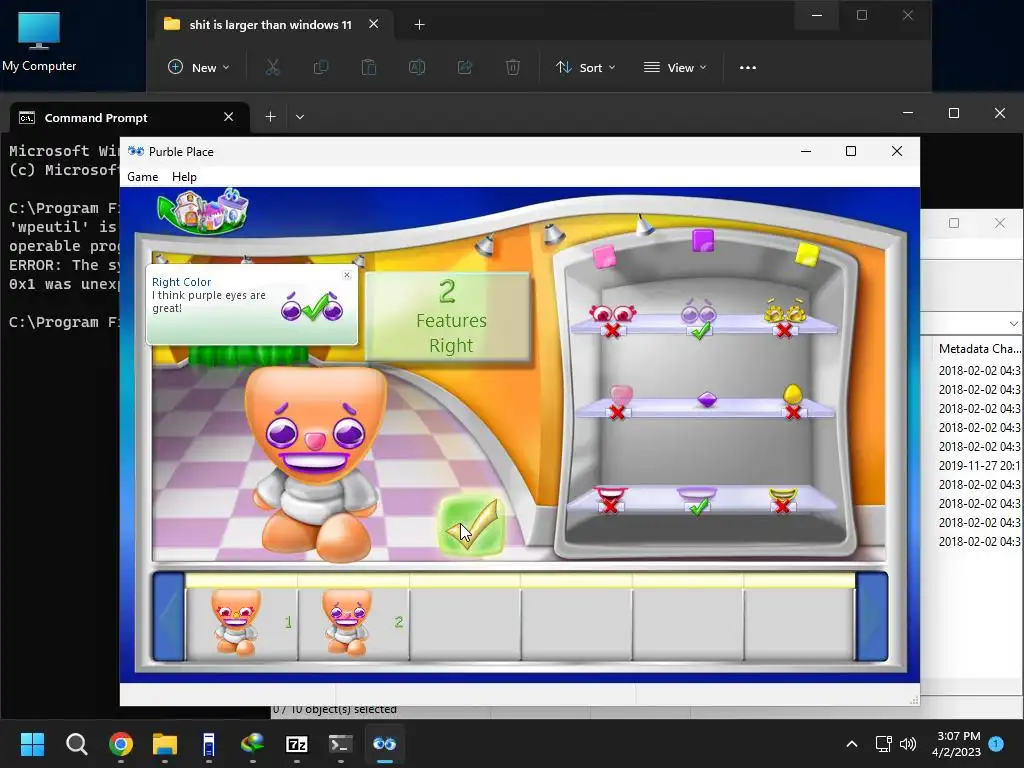The height and width of the screenshot is (768, 1024).
Task: Close the File Explorer folder tab
Action: (x=374, y=24)
